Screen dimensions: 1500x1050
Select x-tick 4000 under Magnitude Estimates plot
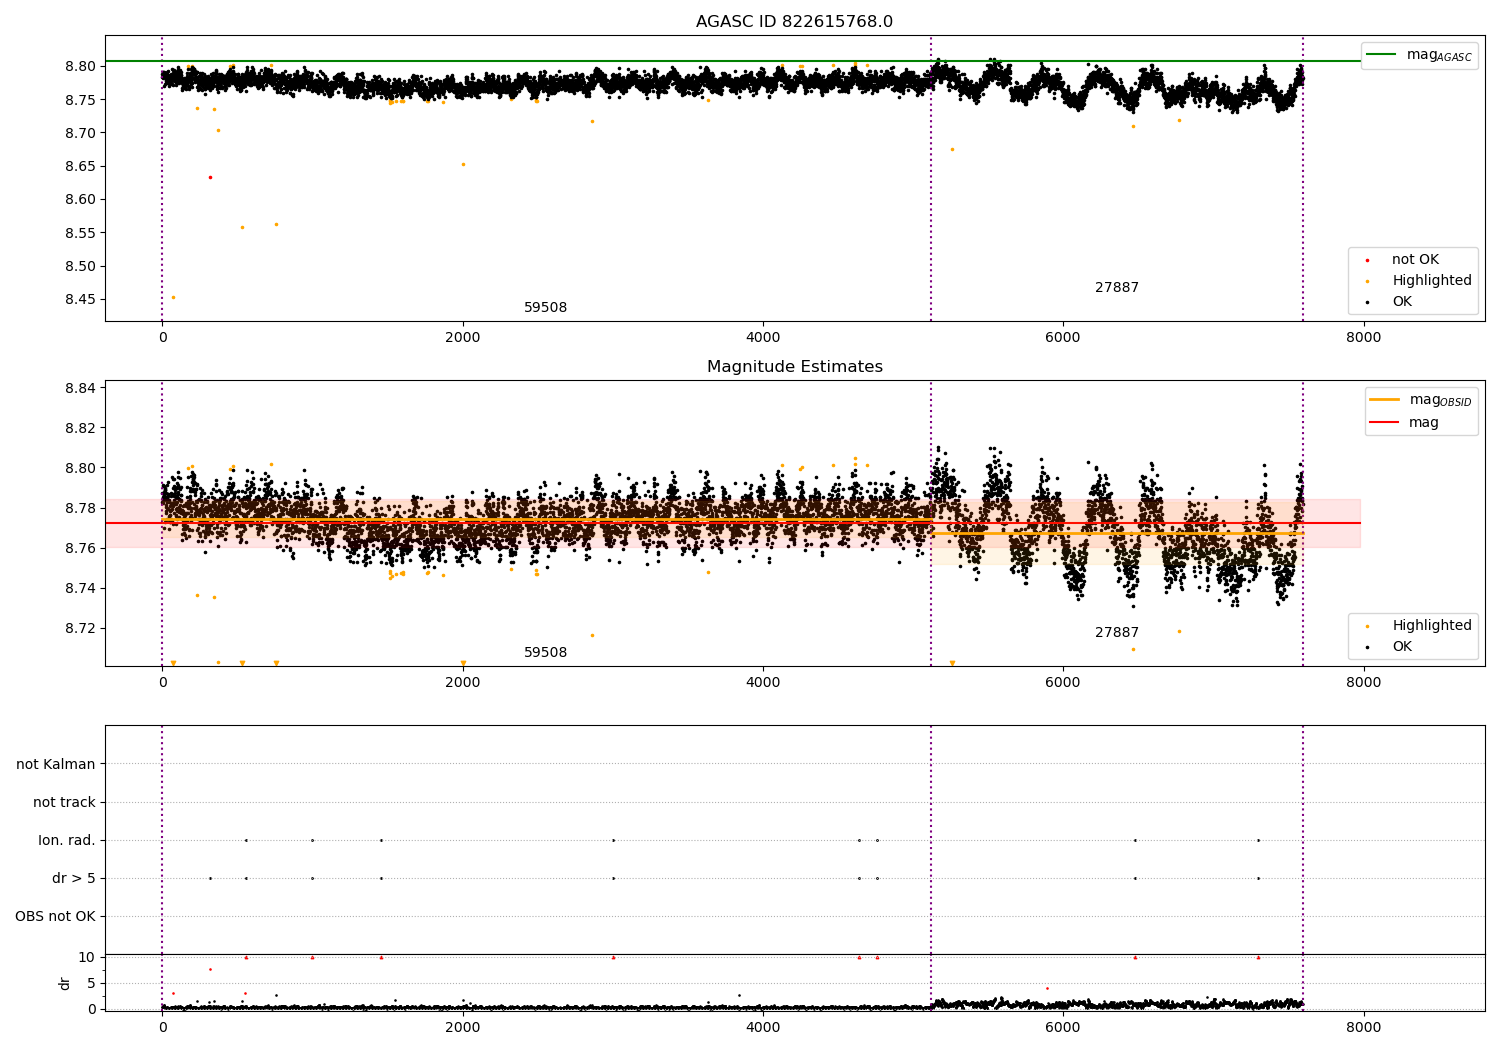click(763, 683)
